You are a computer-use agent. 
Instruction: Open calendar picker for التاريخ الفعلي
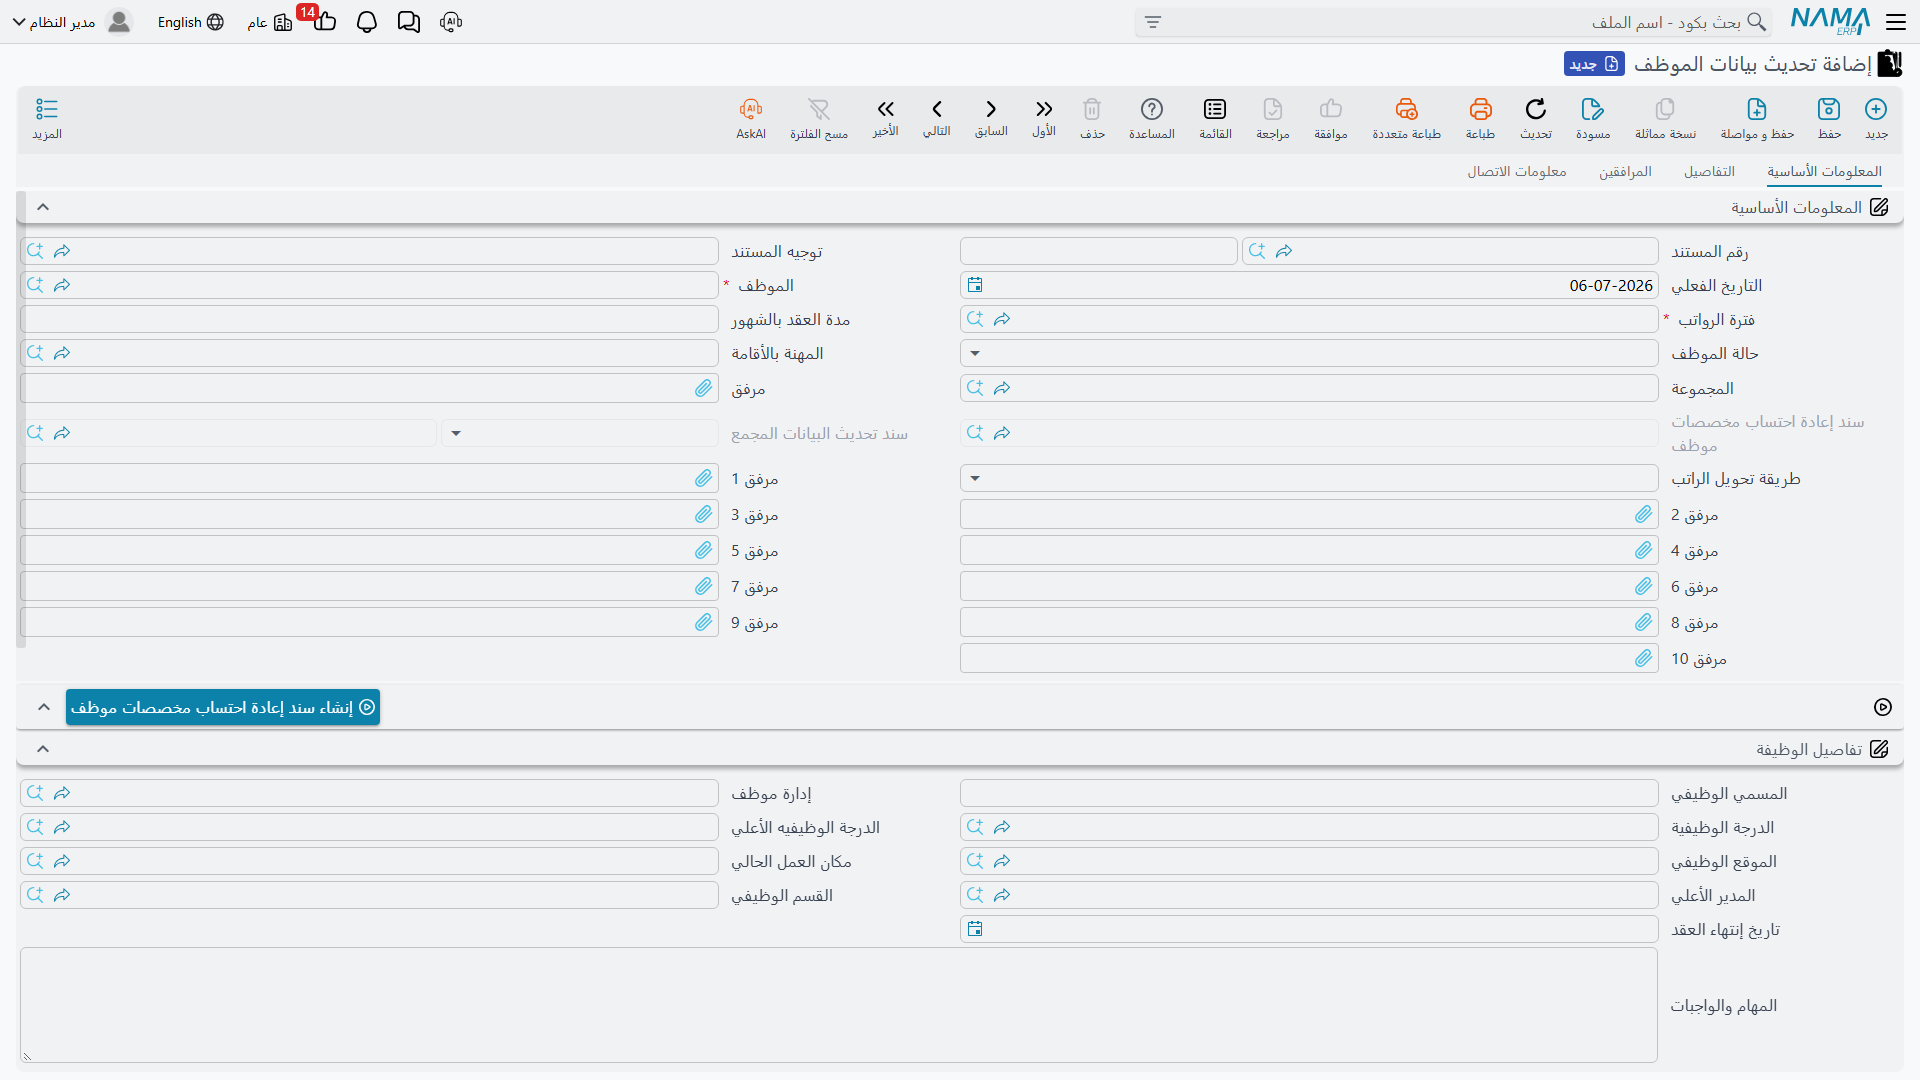975,285
